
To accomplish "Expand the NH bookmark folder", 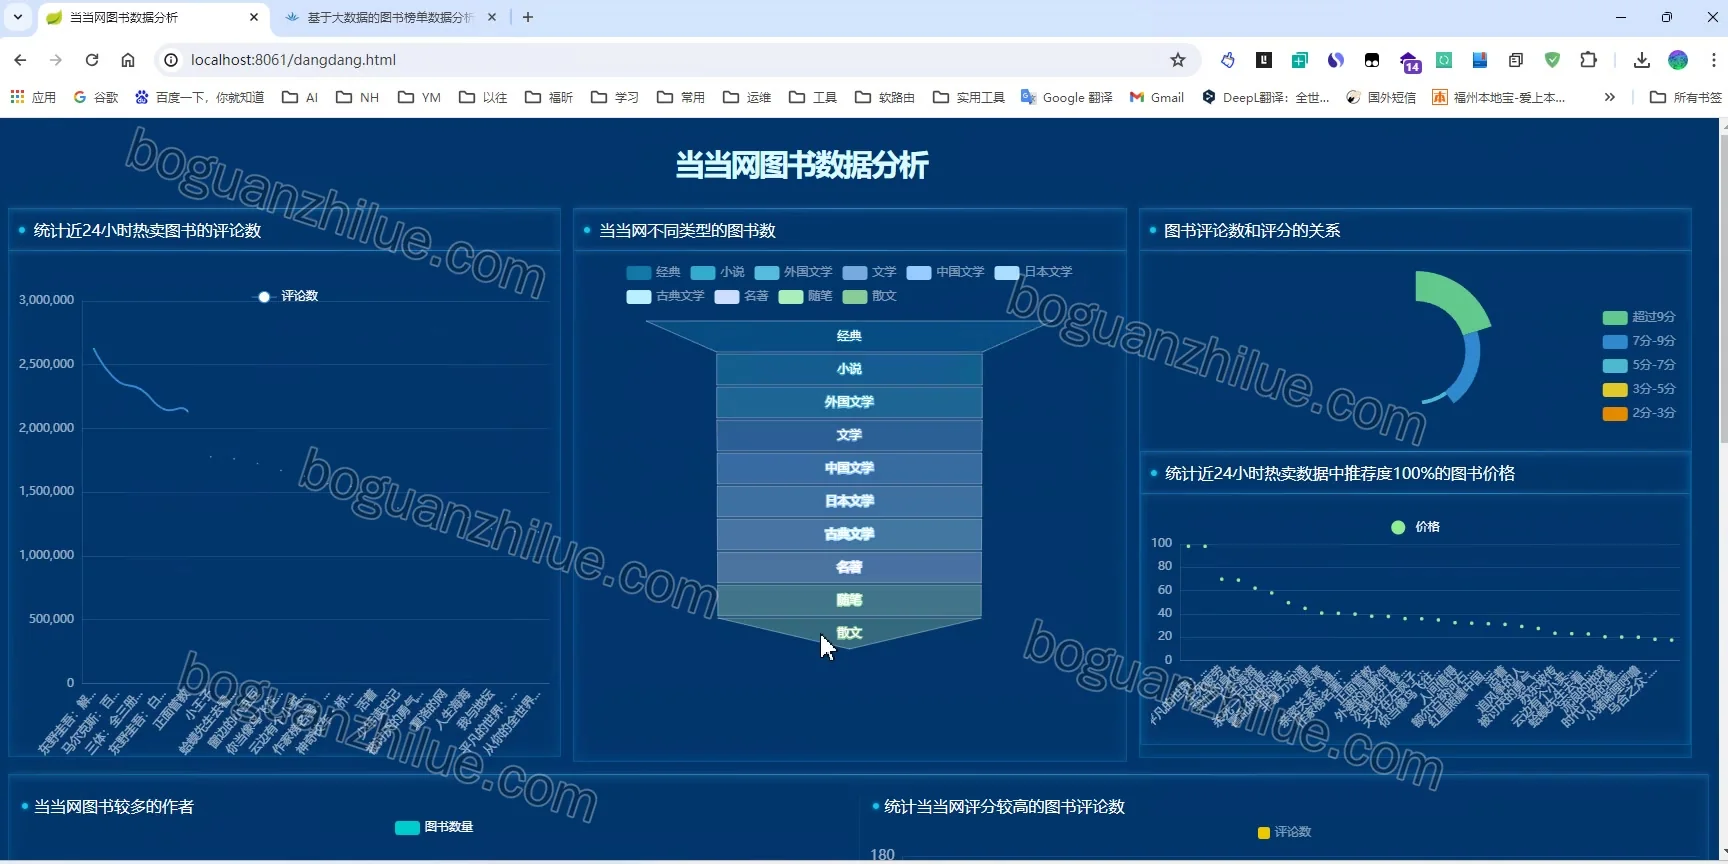I will pos(358,97).
